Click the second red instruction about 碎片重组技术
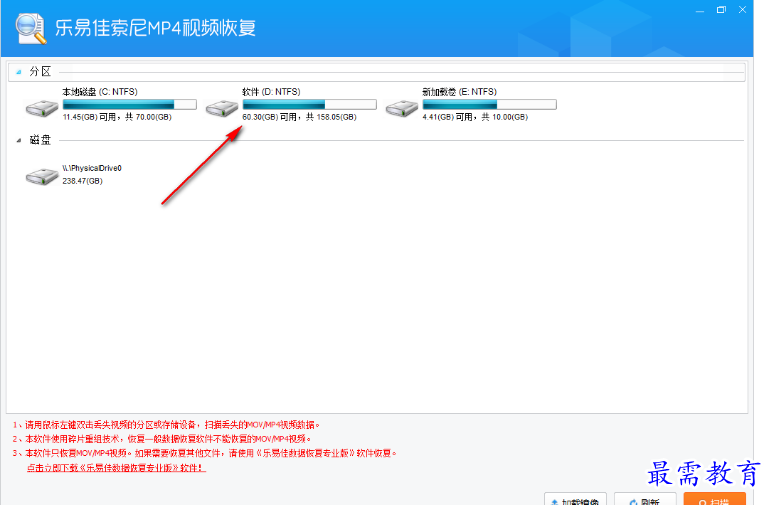Screen dimensions: 769x505 click(162, 439)
